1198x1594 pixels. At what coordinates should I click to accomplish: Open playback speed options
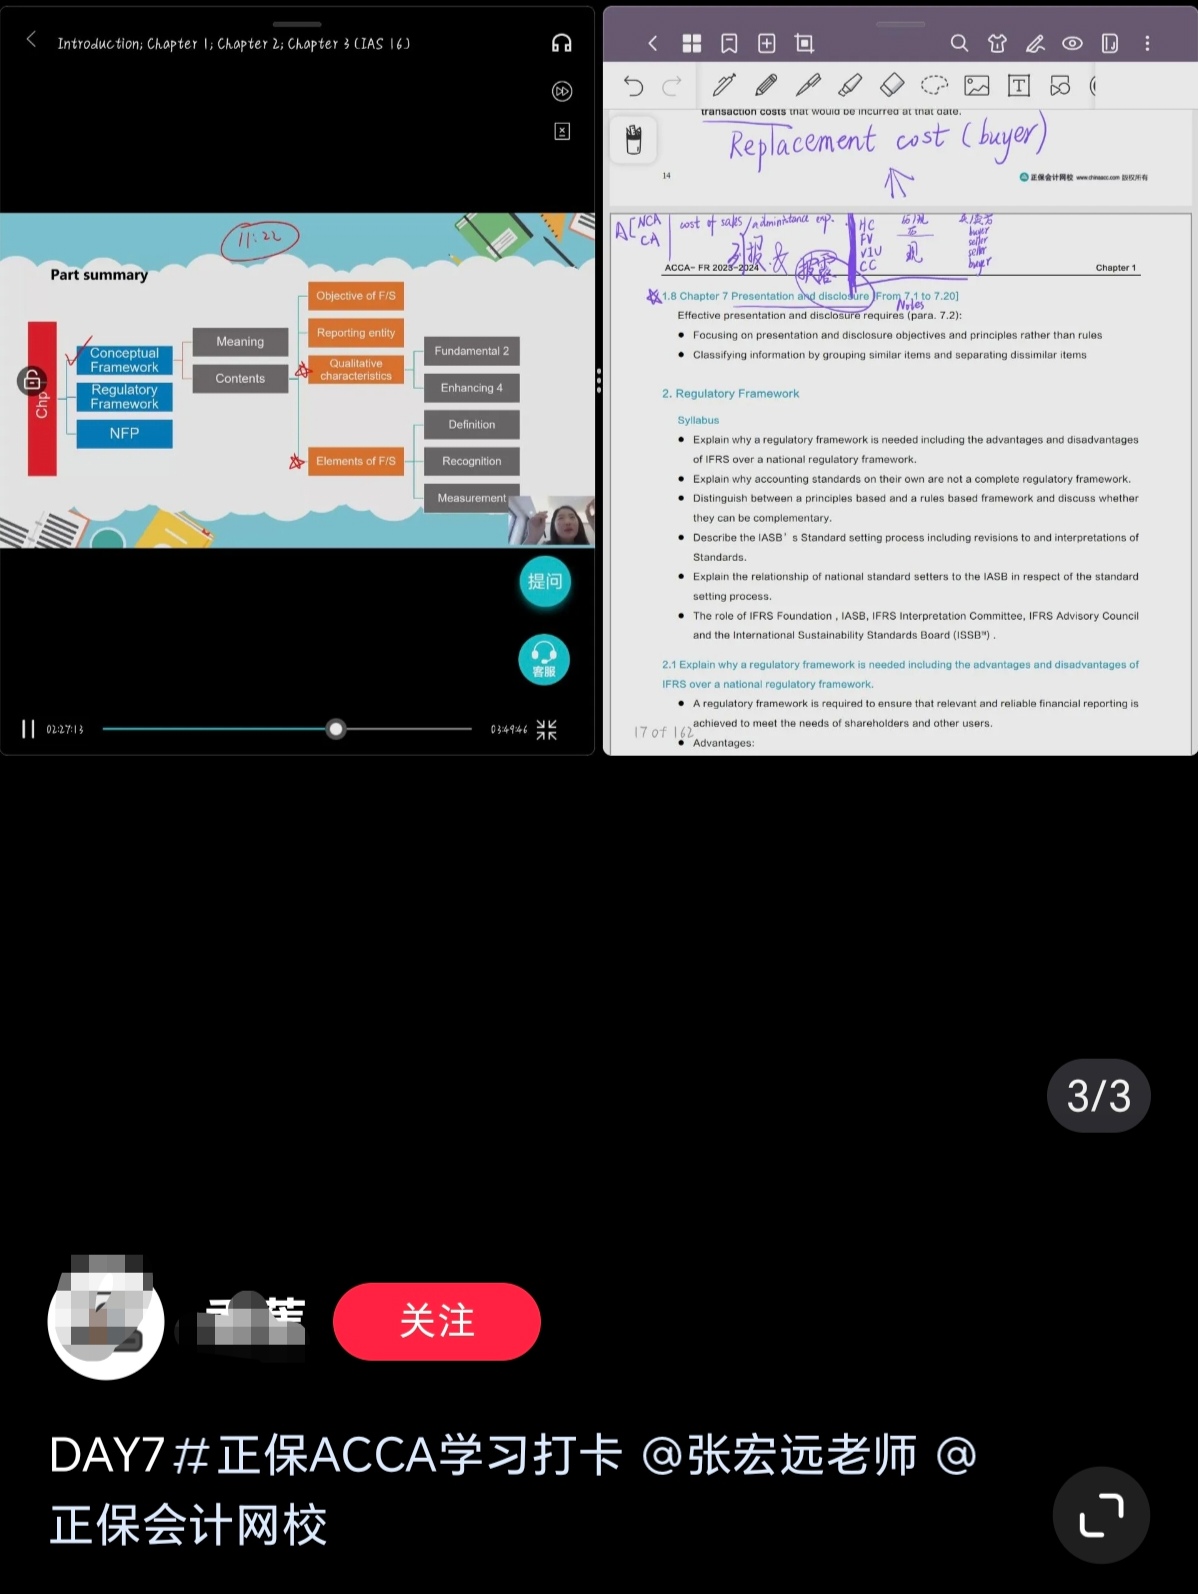[562, 91]
